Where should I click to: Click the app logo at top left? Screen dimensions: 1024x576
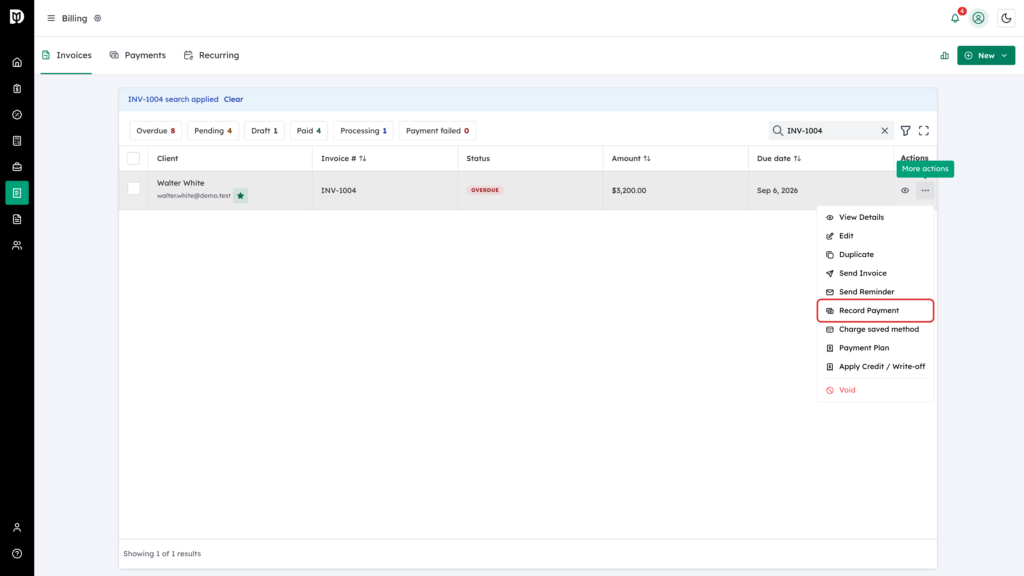[x=17, y=17]
